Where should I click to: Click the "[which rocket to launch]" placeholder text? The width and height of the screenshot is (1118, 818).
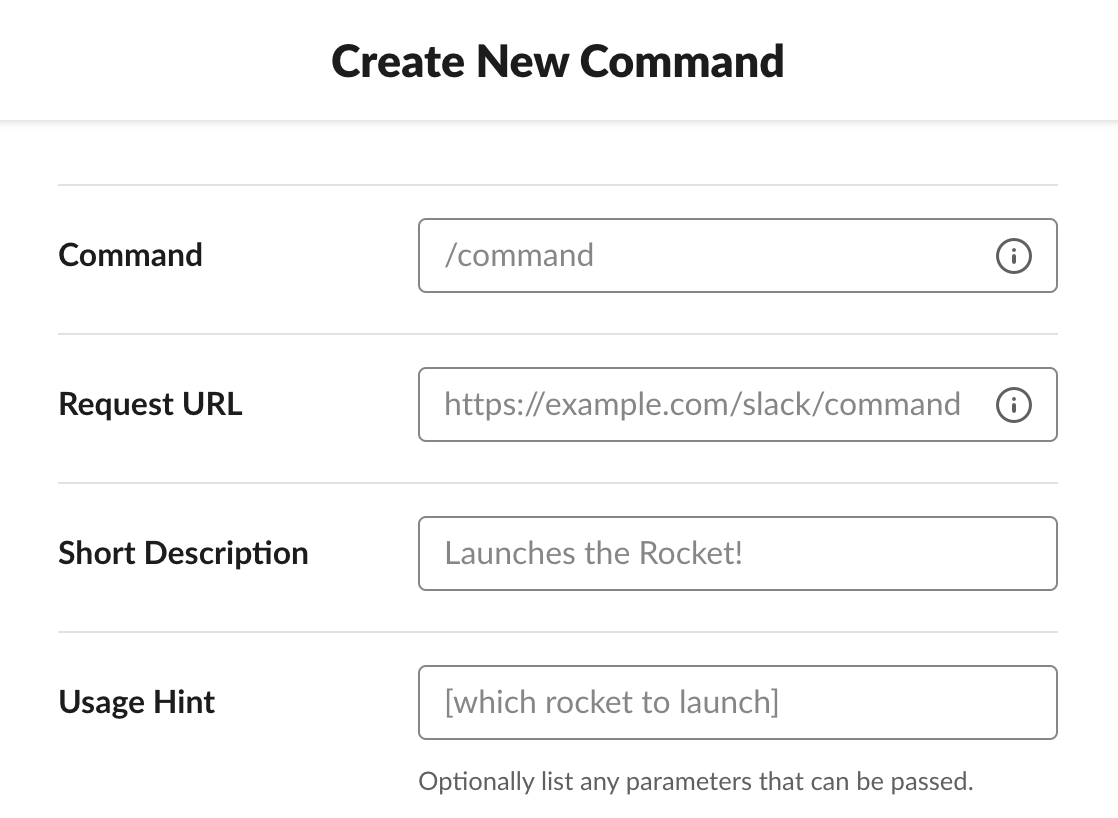coord(611,702)
